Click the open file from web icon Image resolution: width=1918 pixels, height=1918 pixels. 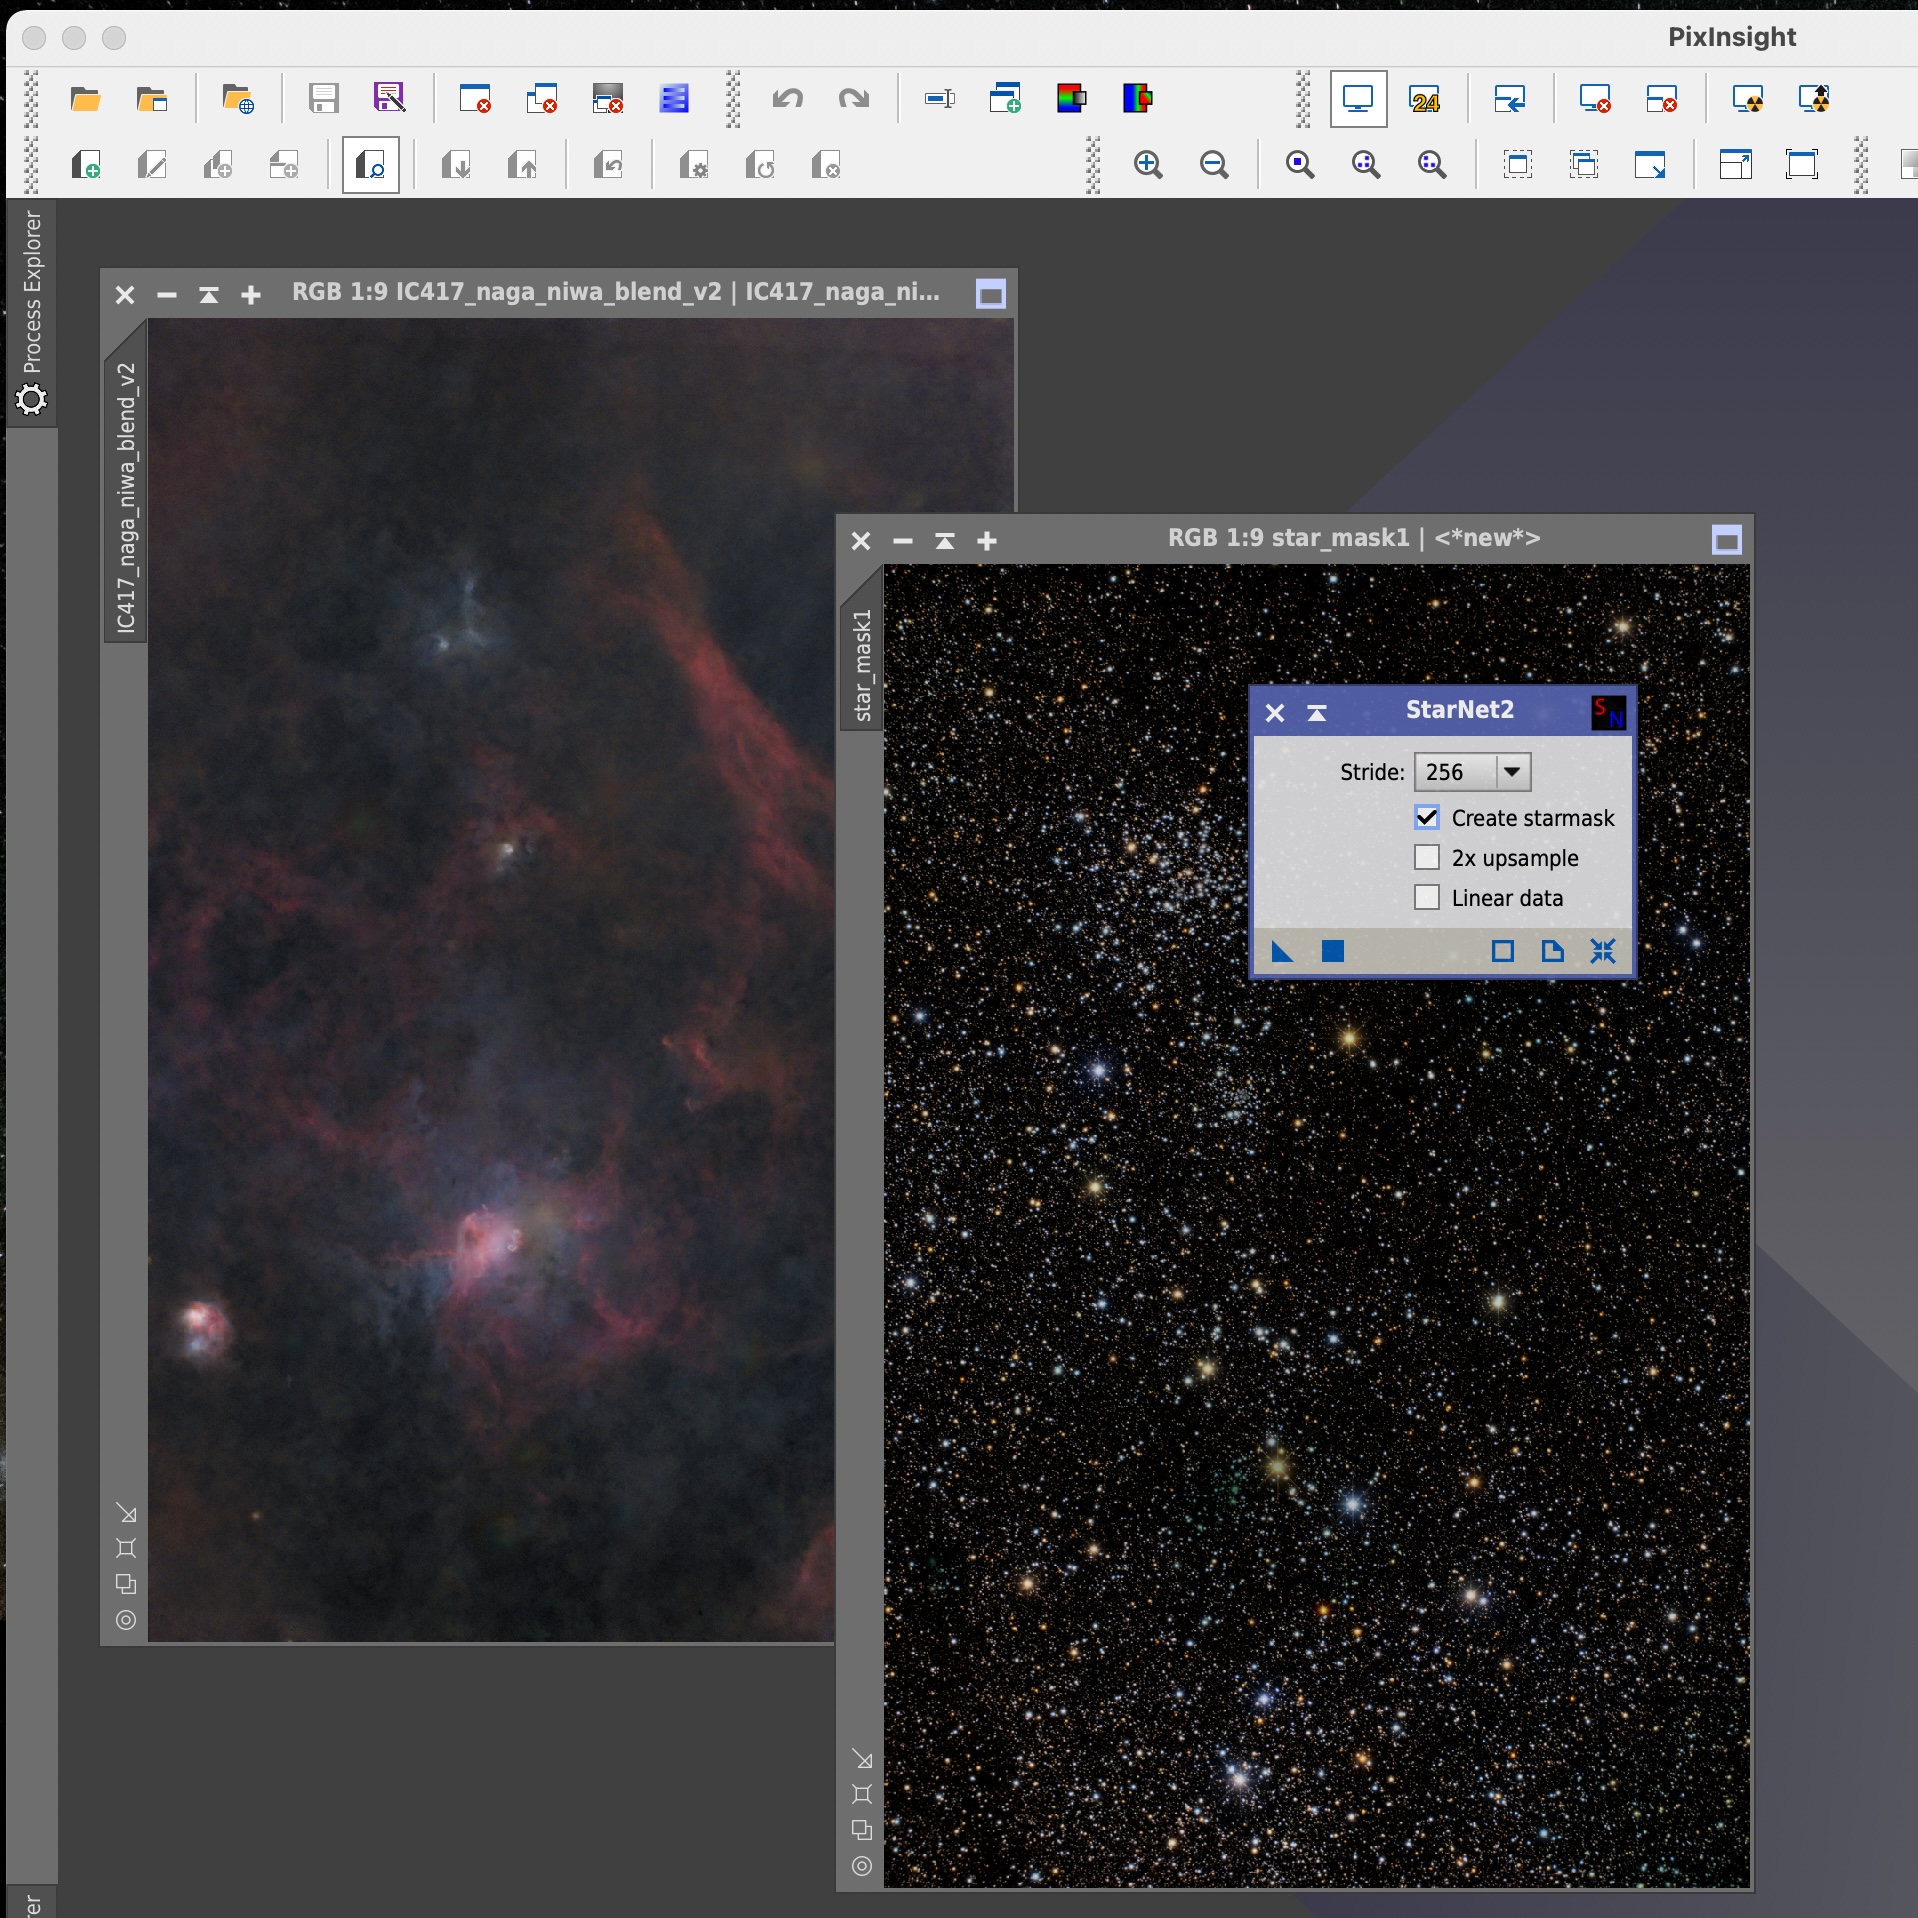coord(238,99)
